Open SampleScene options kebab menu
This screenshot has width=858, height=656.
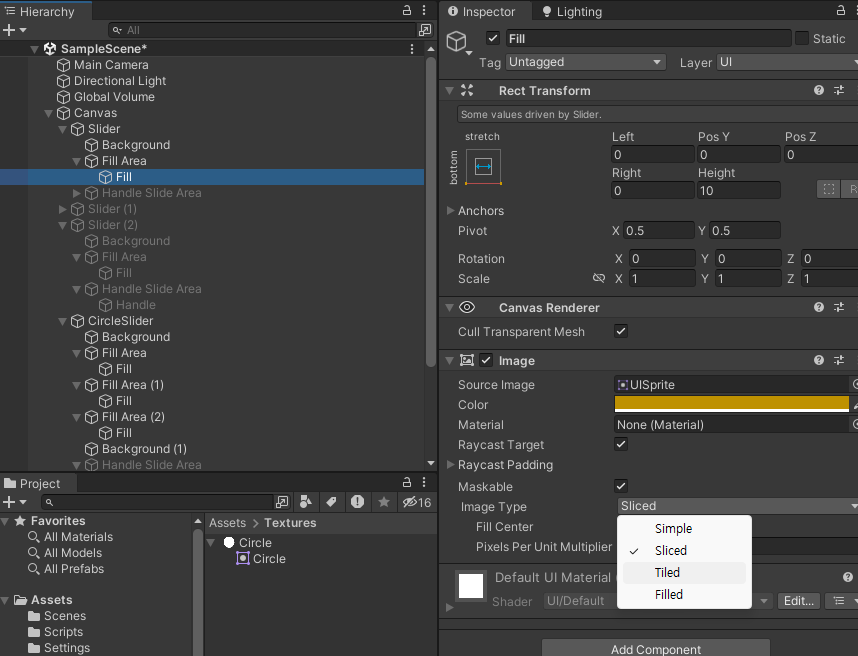(x=412, y=49)
